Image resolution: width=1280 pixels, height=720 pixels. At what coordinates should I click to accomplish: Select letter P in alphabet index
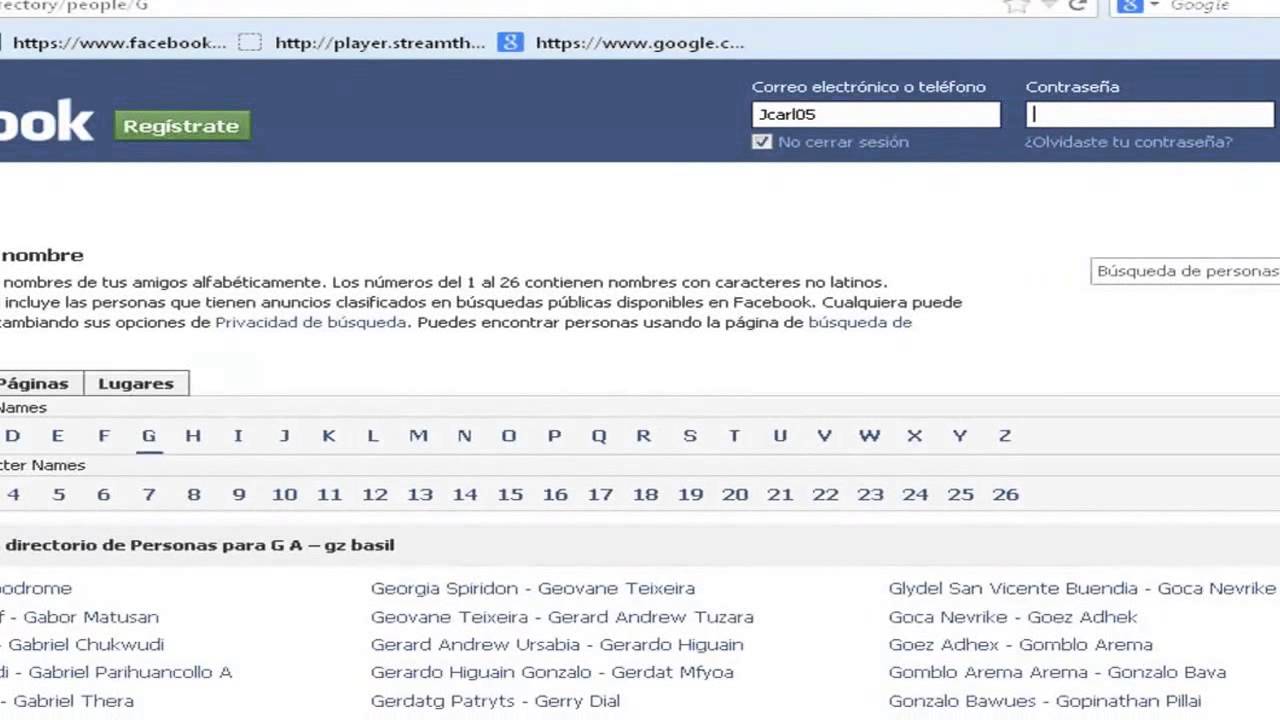tap(554, 436)
